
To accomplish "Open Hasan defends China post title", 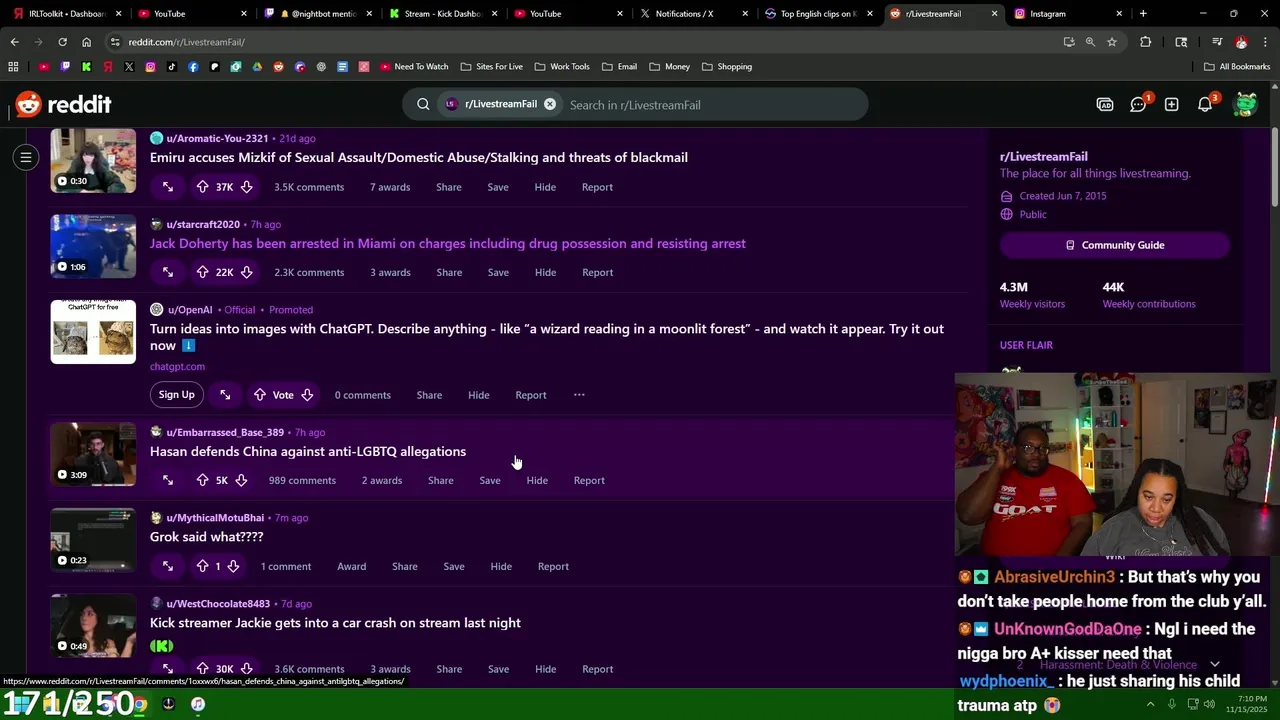I will [308, 451].
